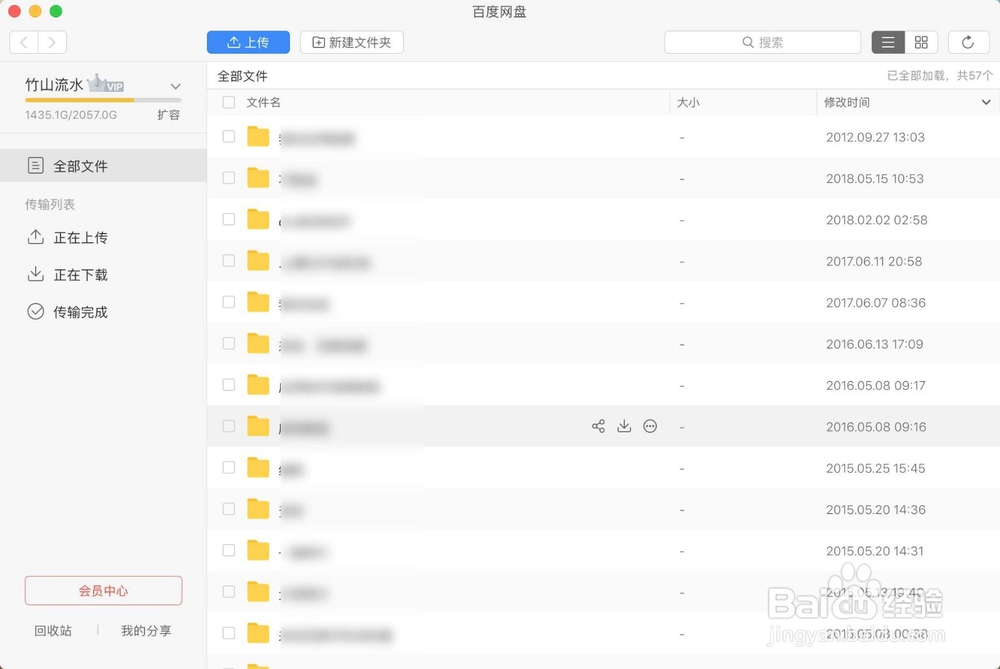Open the 传输完成 list

pos(68,312)
